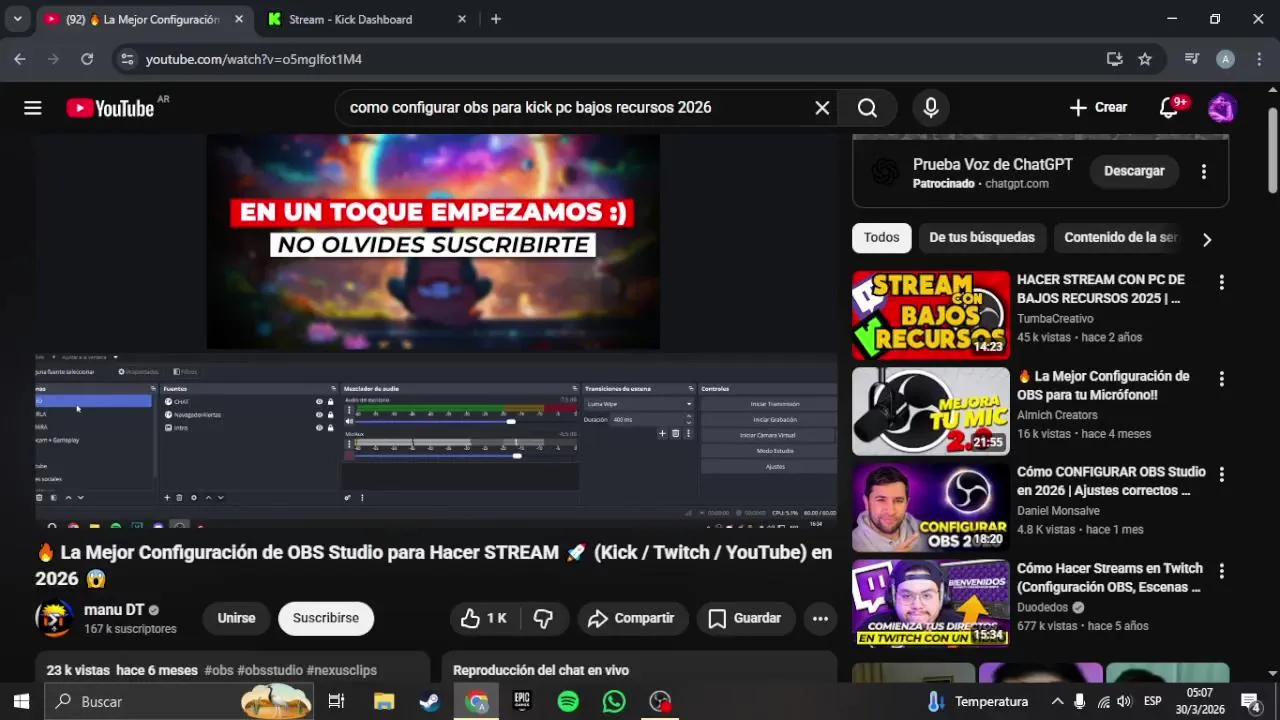Select the Contenido de la serie chip
1280x720 pixels.
point(1120,238)
